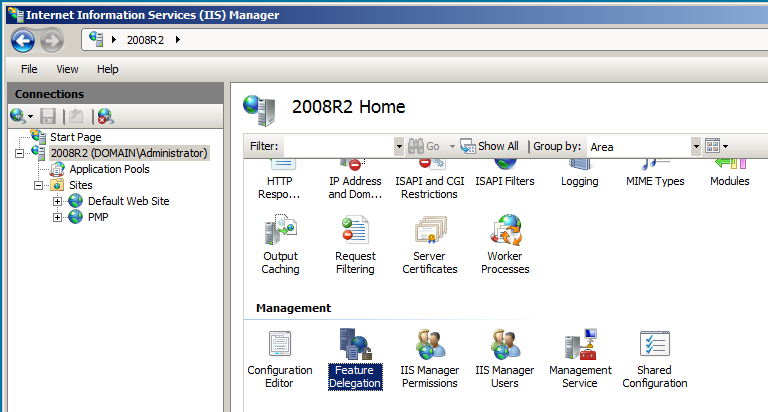Open the Filter dropdown arrow
768x412 pixels.
click(x=399, y=146)
